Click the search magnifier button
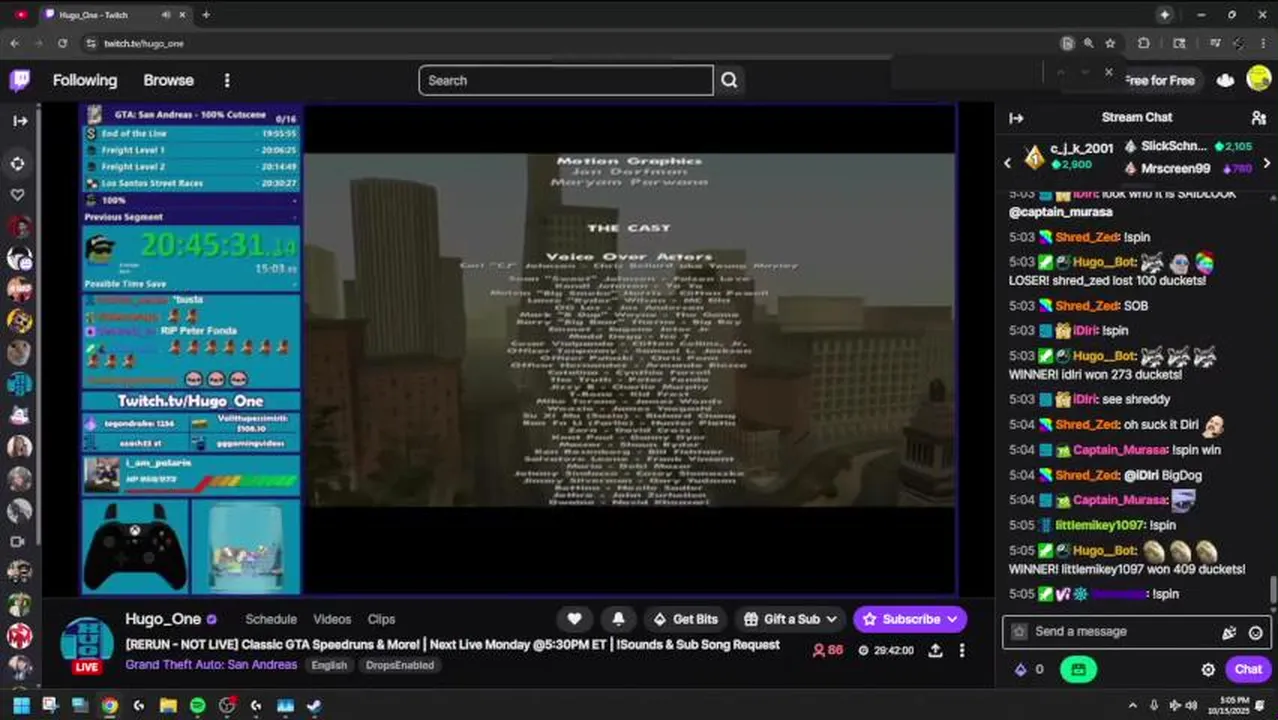This screenshot has height=720, width=1278. [x=729, y=81]
